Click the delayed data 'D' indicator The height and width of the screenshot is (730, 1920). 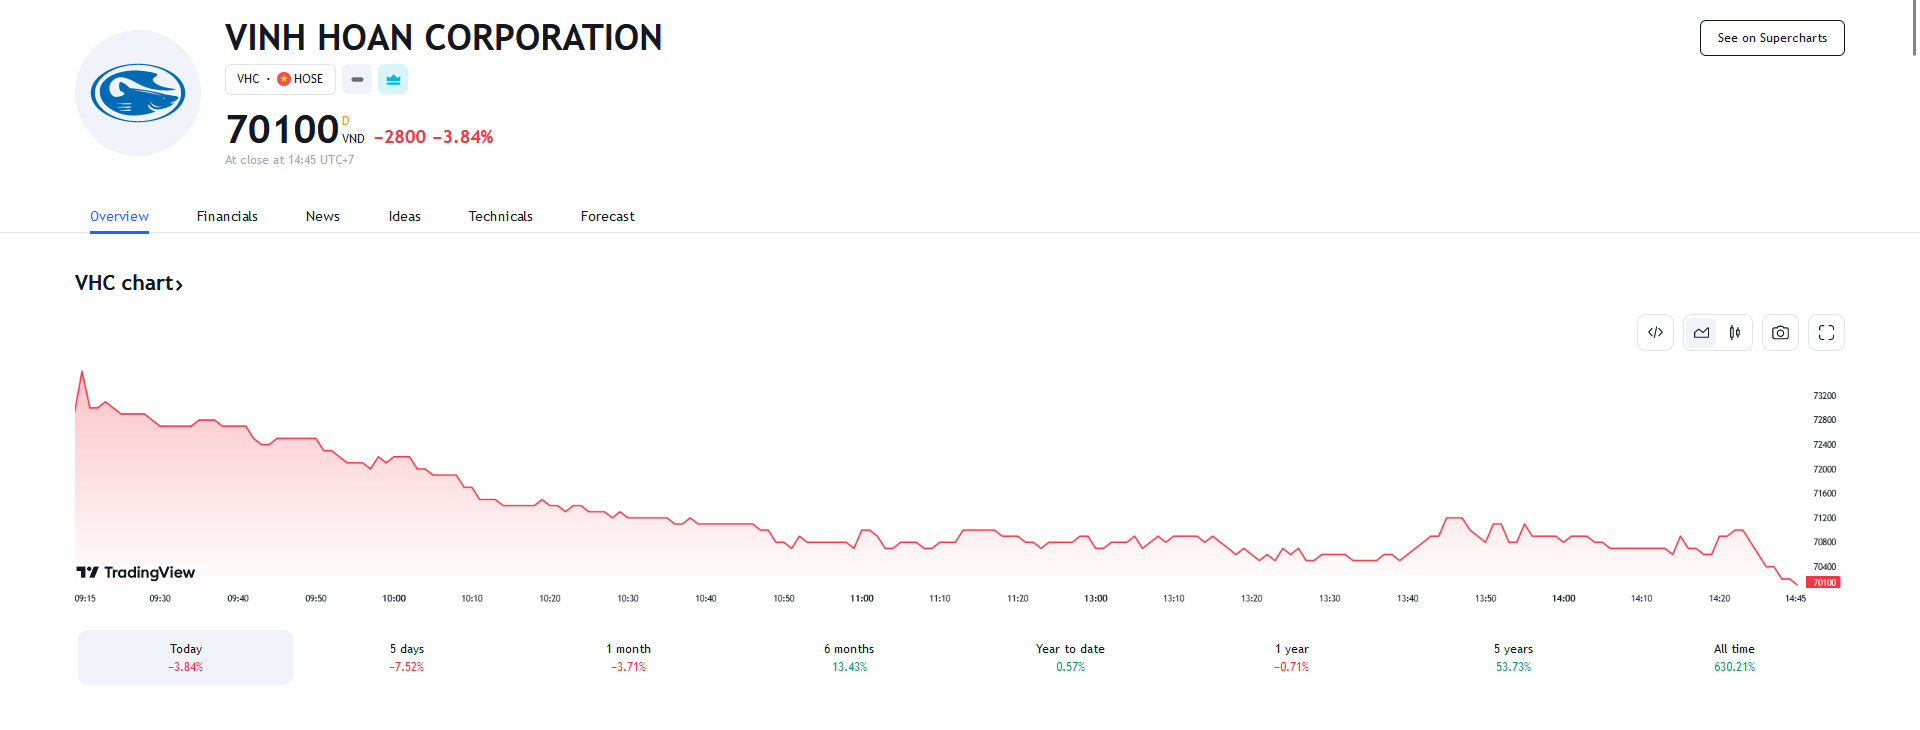(346, 121)
